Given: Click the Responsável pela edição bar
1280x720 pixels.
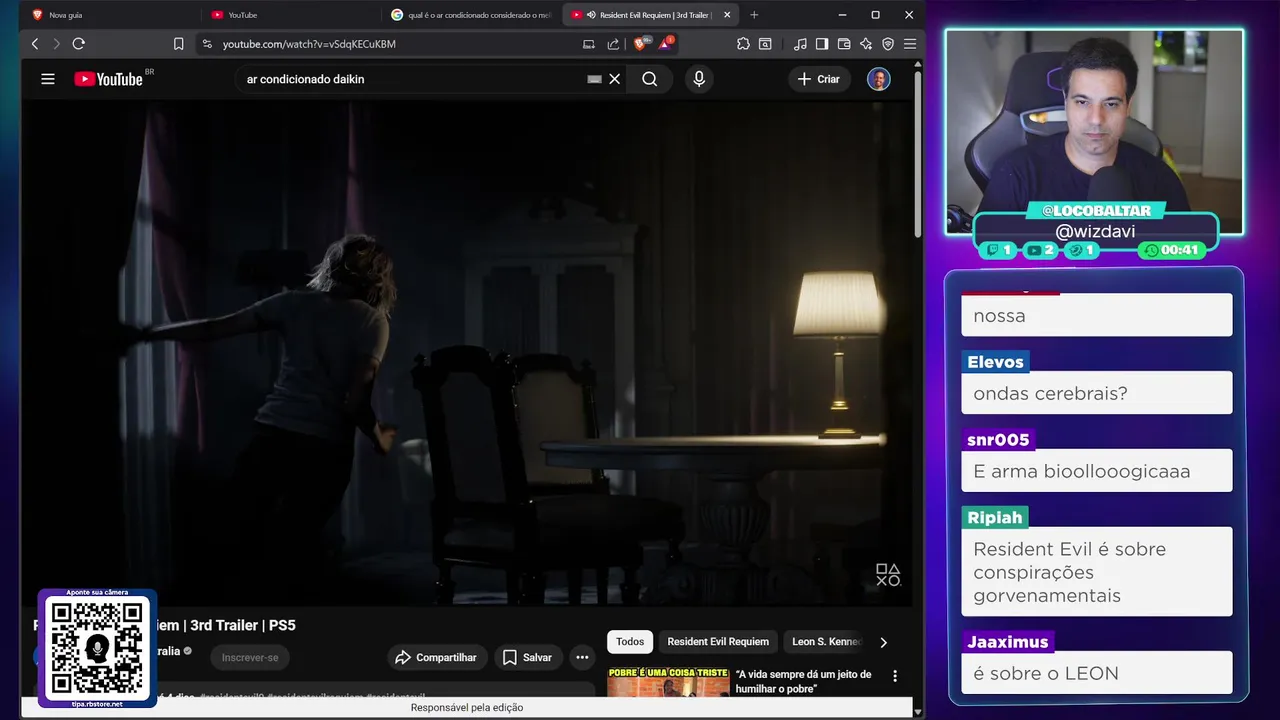Looking at the screenshot, I should click(467, 707).
